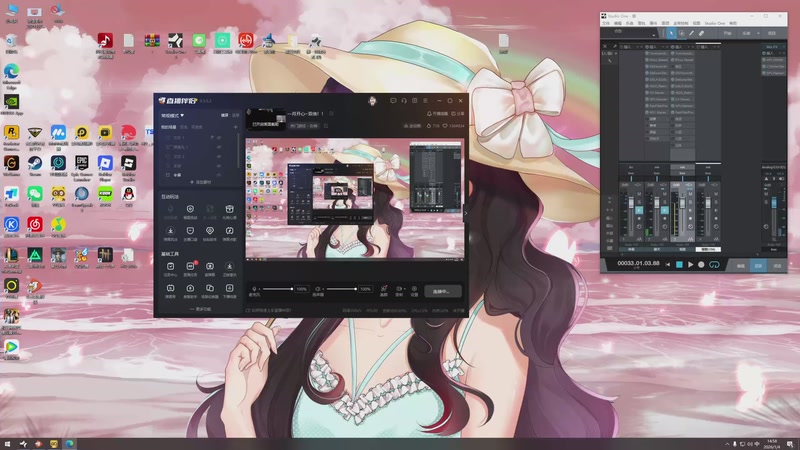Click the Rockstar Games Launcher desktop icon

pyautogui.click(x=11, y=135)
